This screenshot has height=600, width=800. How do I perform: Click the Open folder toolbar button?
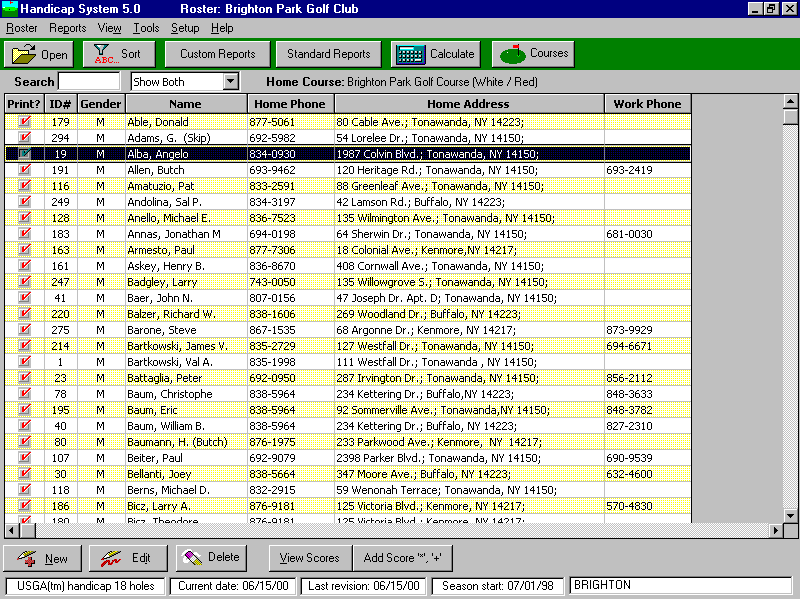pos(39,54)
